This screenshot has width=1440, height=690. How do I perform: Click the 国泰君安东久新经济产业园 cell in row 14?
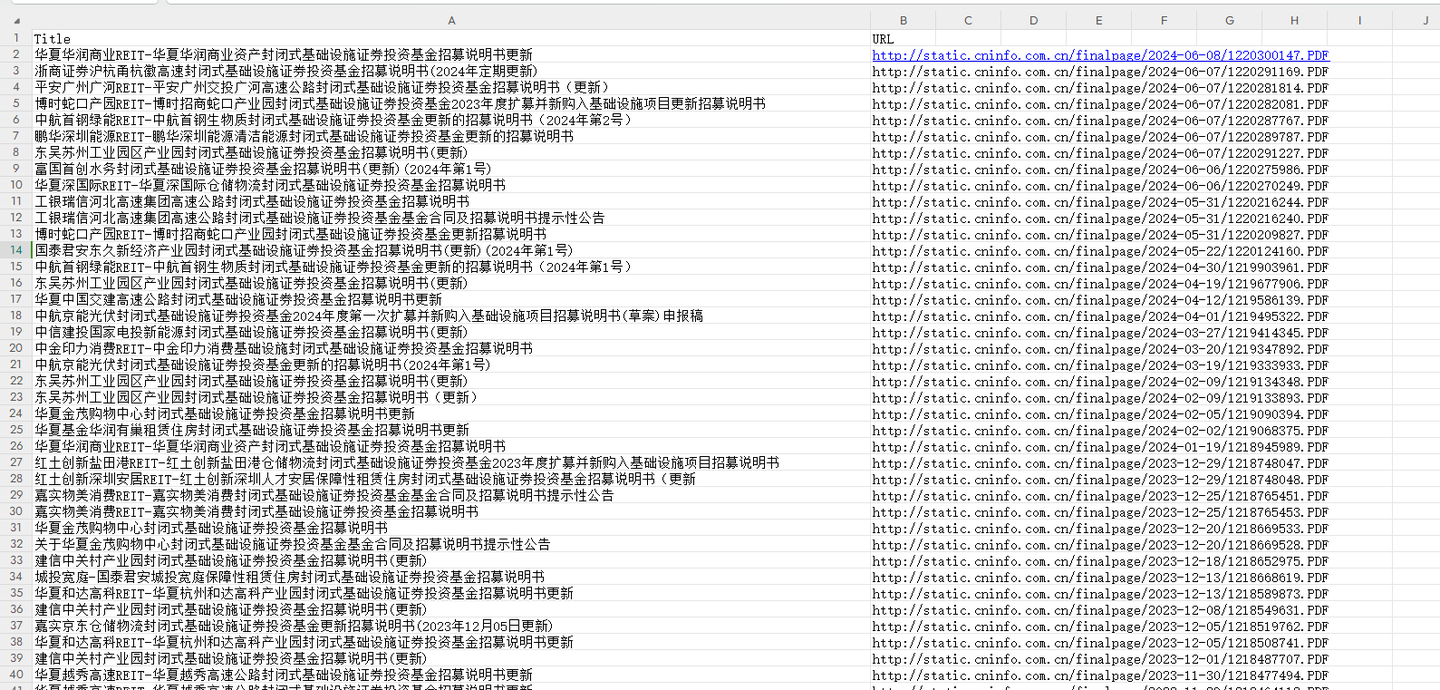click(x=300, y=250)
